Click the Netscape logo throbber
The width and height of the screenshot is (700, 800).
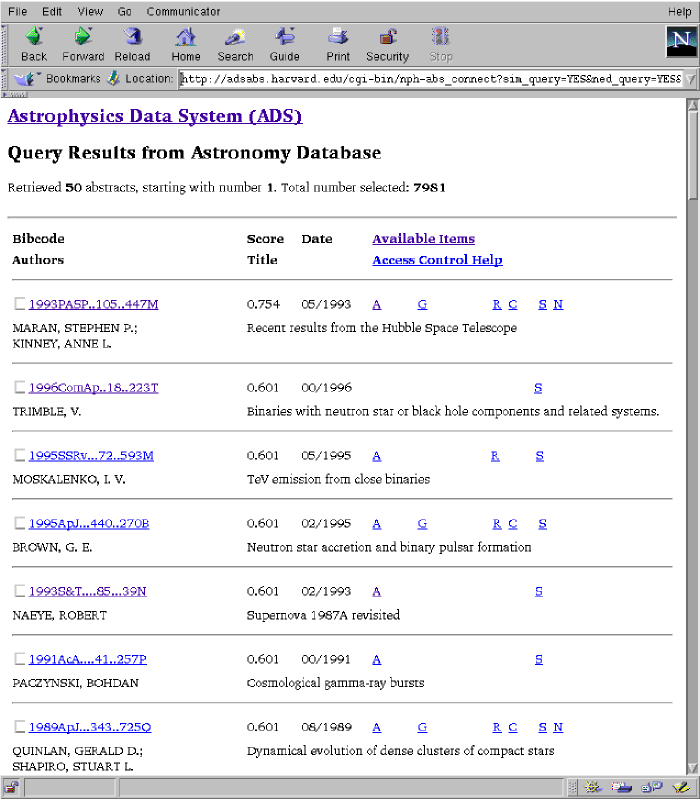[x=679, y=43]
